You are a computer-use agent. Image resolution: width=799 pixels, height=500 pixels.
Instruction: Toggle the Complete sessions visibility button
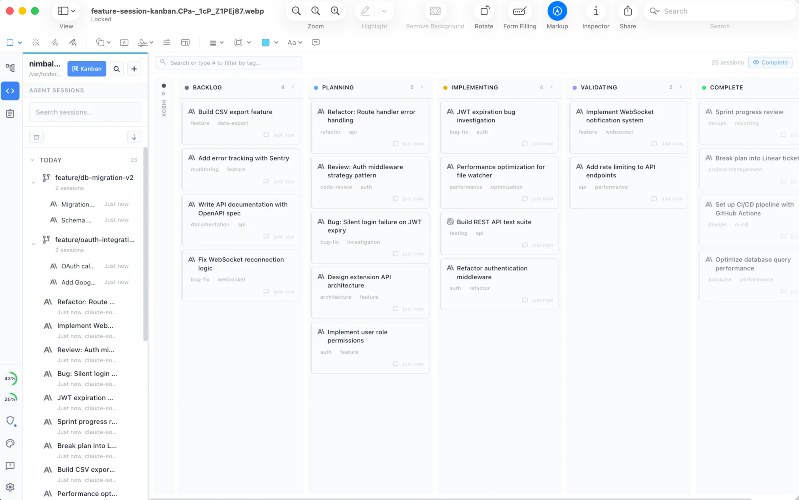pos(769,62)
